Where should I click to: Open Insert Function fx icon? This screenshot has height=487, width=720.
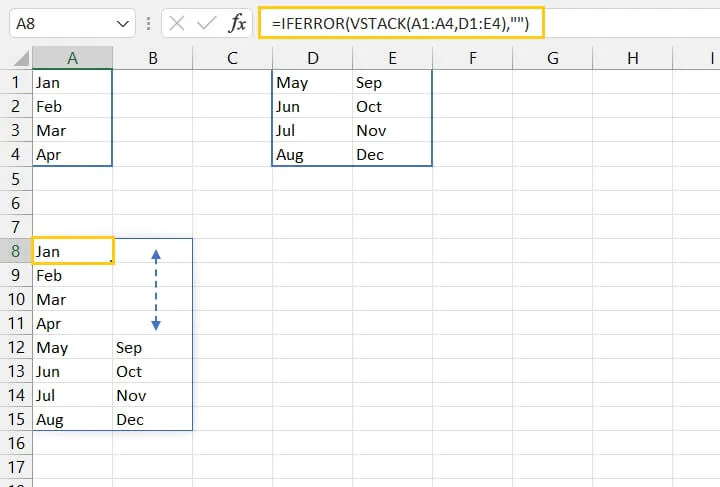(237, 23)
